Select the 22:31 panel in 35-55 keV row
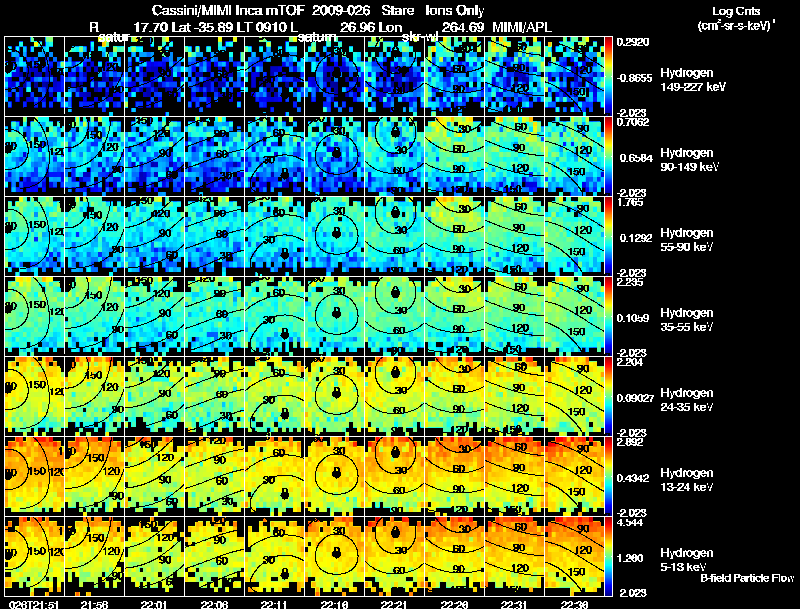 (x=514, y=316)
